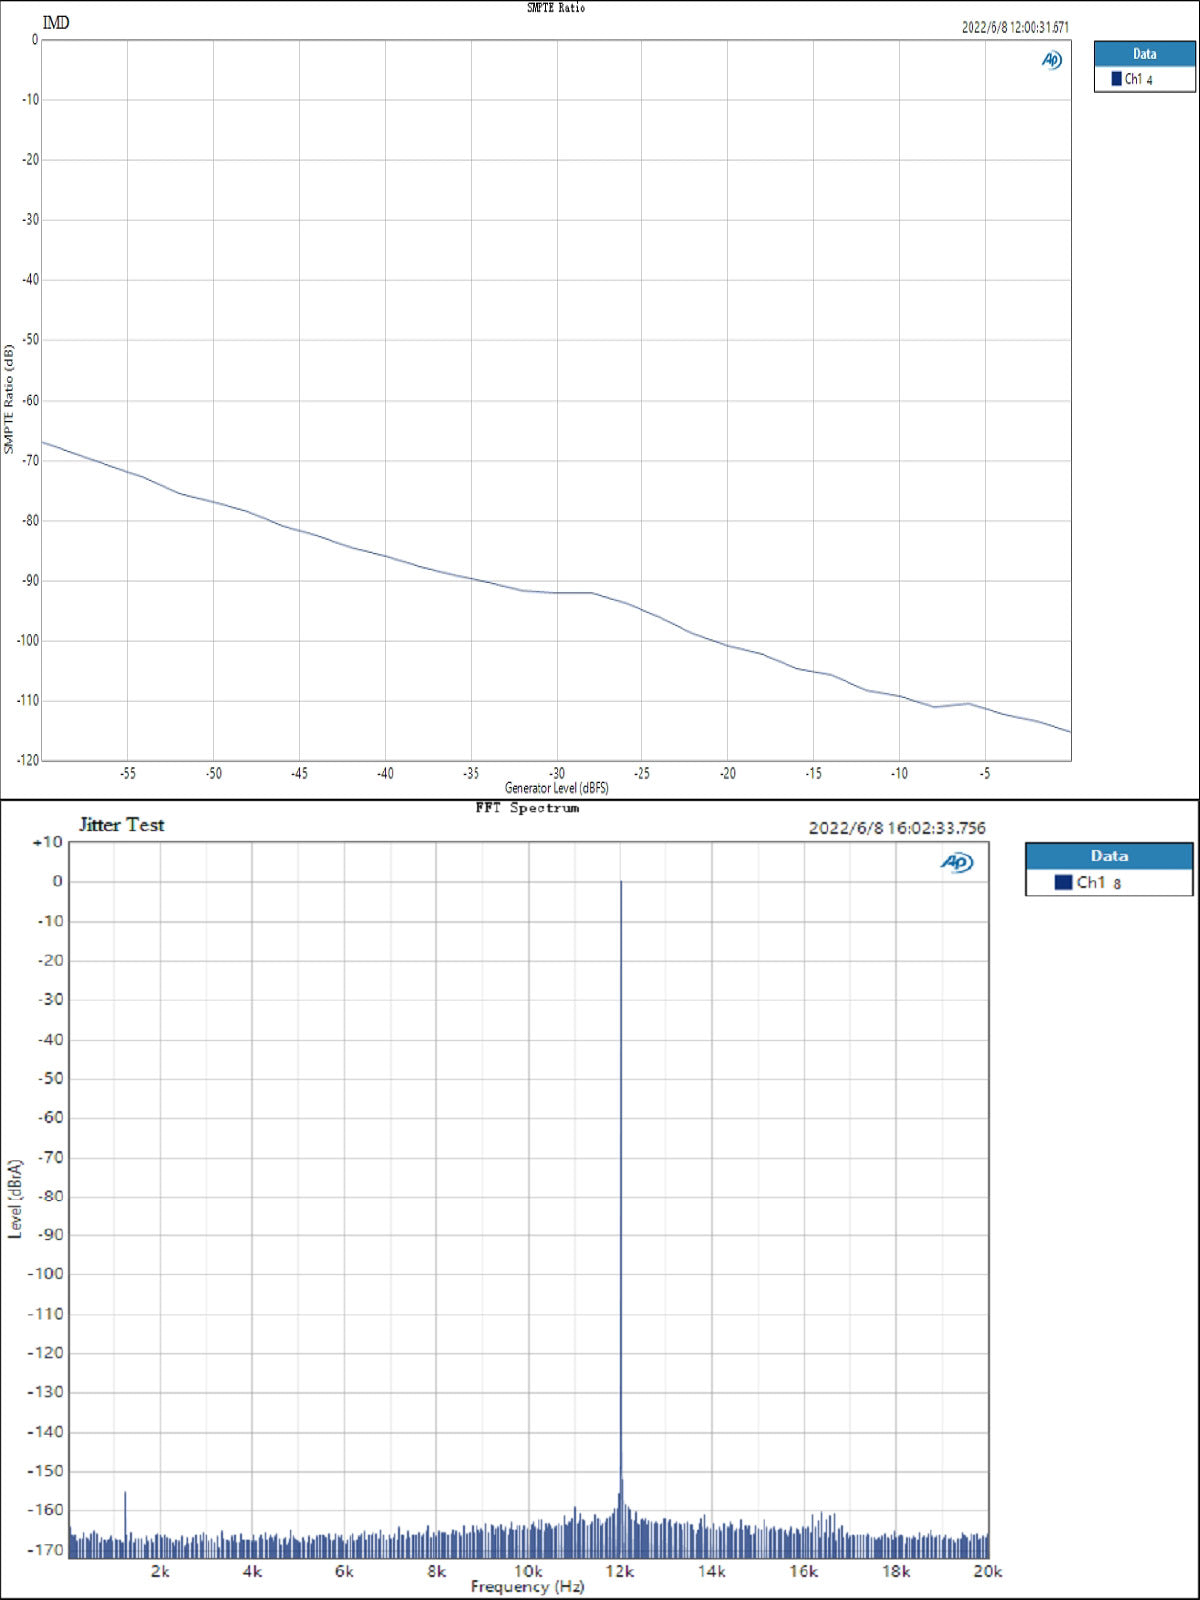Image resolution: width=1200 pixels, height=1600 pixels.
Task: Select the Ch1 color swatch in the Jitter Test legend
Action: (x=1063, y=882)
